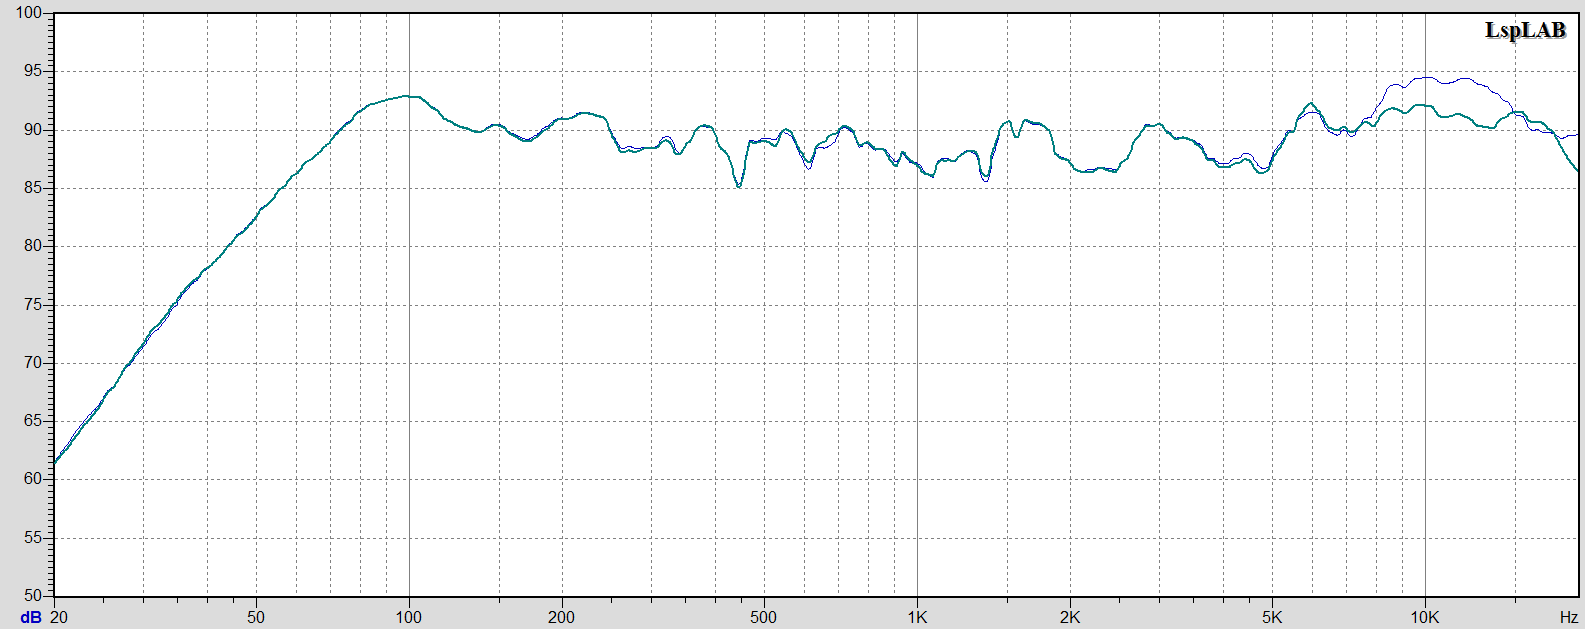Click the 500 Hz x-axis label
This screenshot has height=629, width=1585.
coord(763,617)
